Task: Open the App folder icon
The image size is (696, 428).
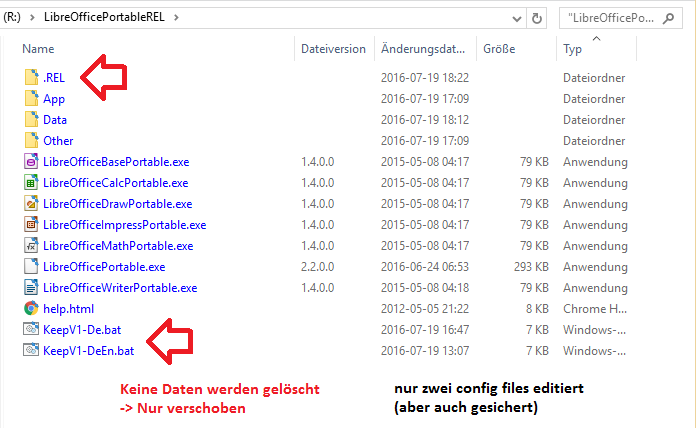Action: 32,98
